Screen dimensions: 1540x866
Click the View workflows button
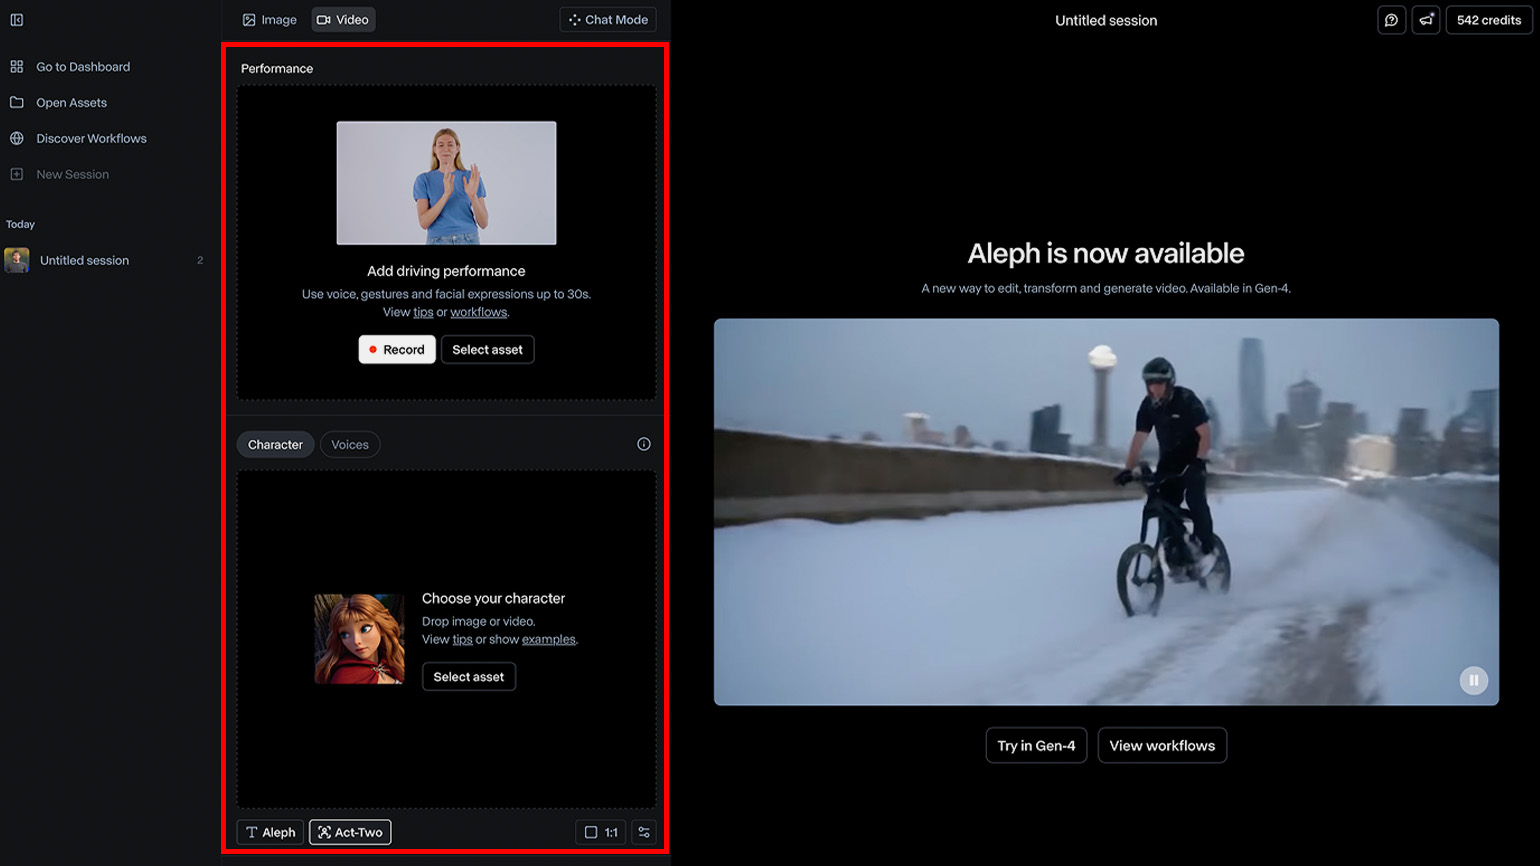(x=1162, y=745)
